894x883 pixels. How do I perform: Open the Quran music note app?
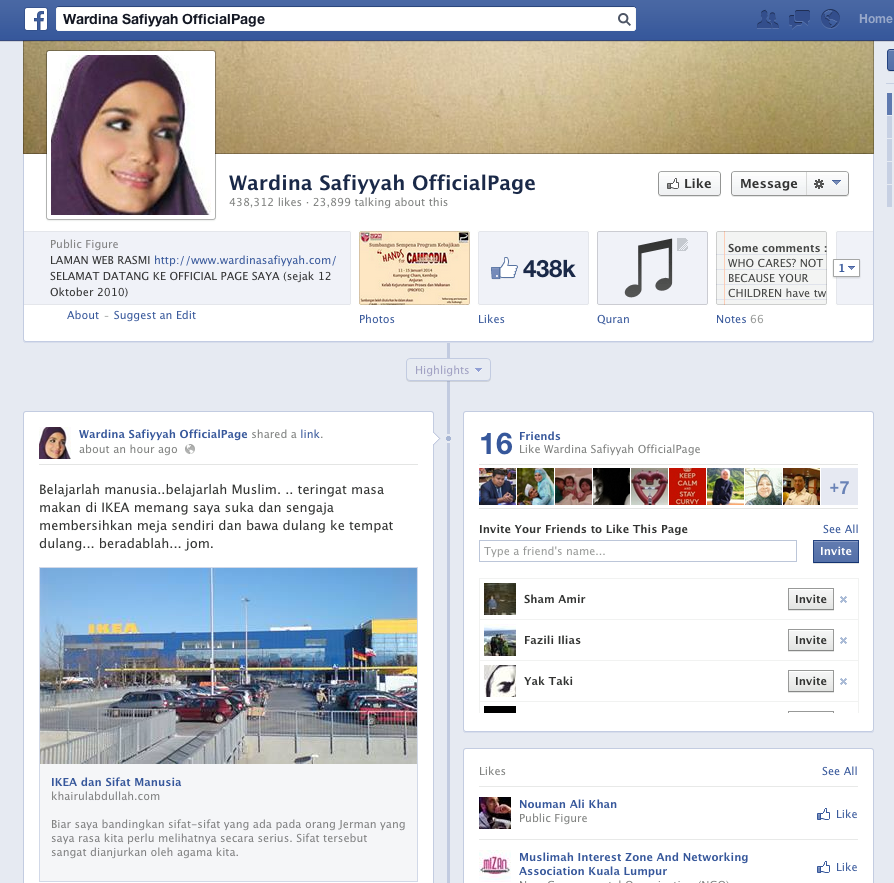click(x=652, y=268)
